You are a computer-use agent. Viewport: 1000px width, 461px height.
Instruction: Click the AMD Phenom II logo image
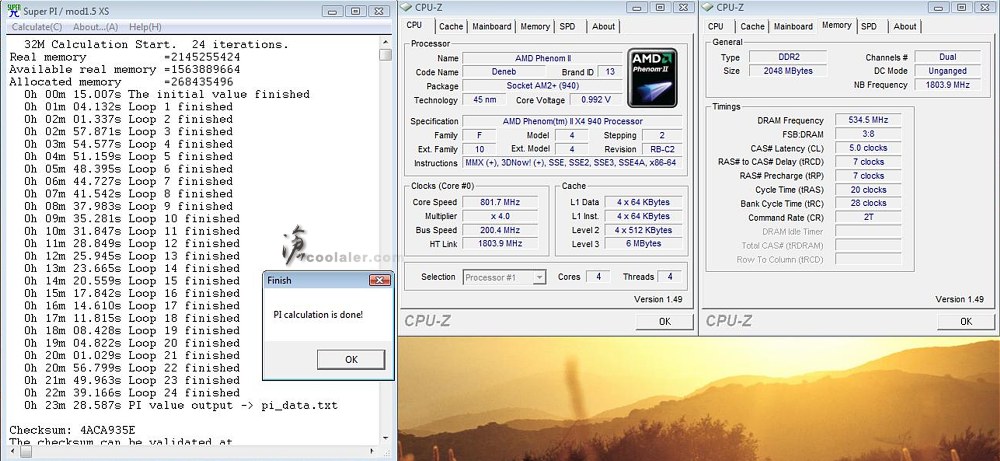tap(652, 78)
